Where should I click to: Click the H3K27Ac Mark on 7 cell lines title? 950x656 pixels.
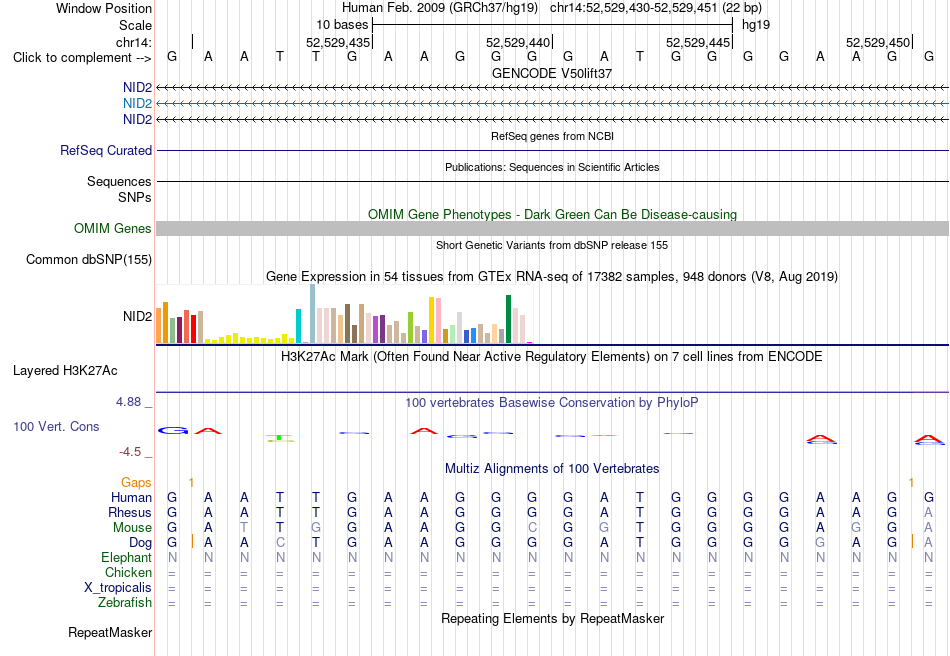pos(552,357)
